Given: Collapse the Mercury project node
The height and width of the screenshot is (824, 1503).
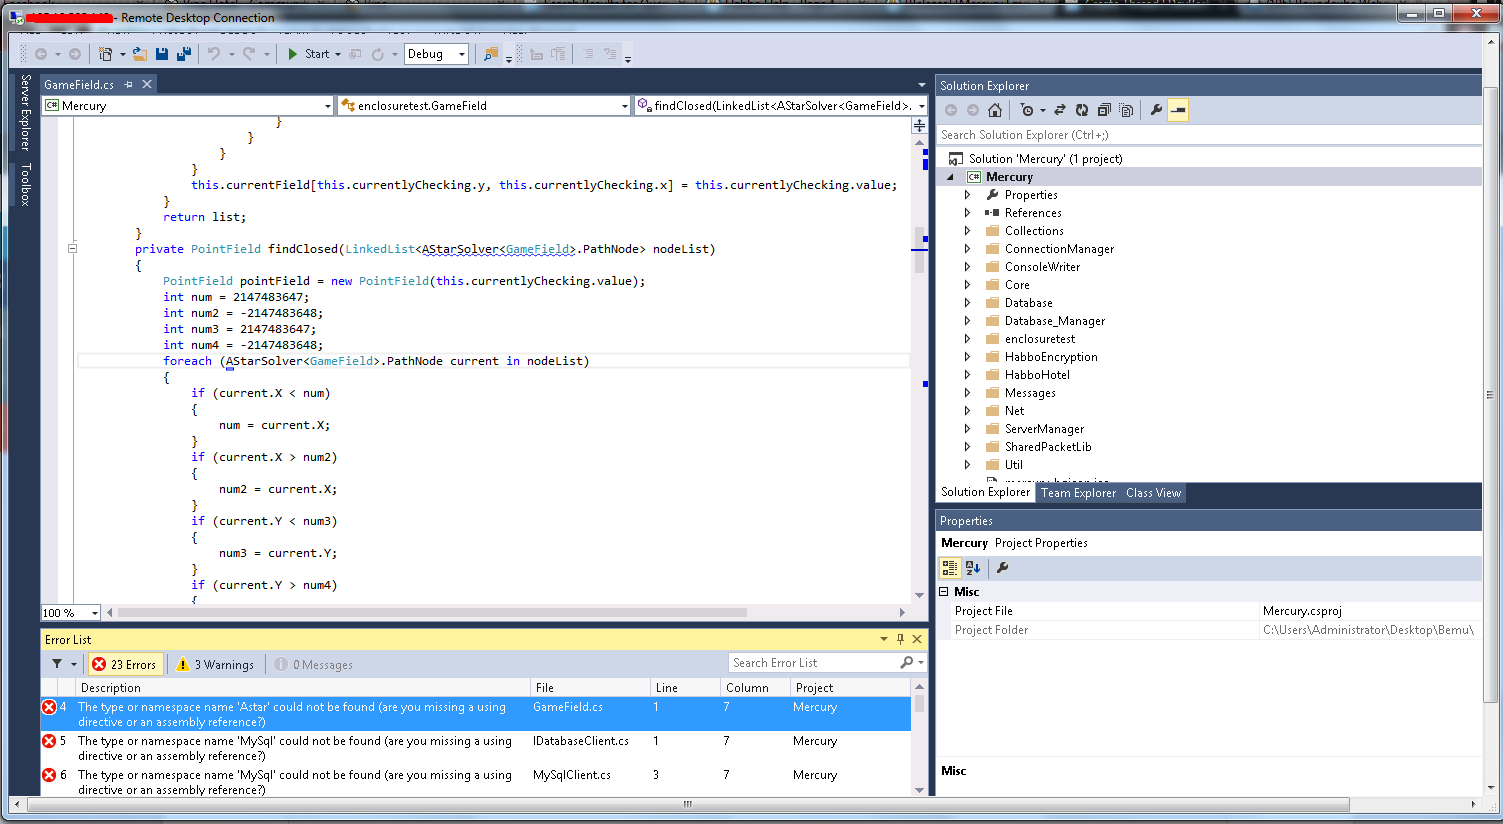Looking at the screenshot, I should point(950,177).
